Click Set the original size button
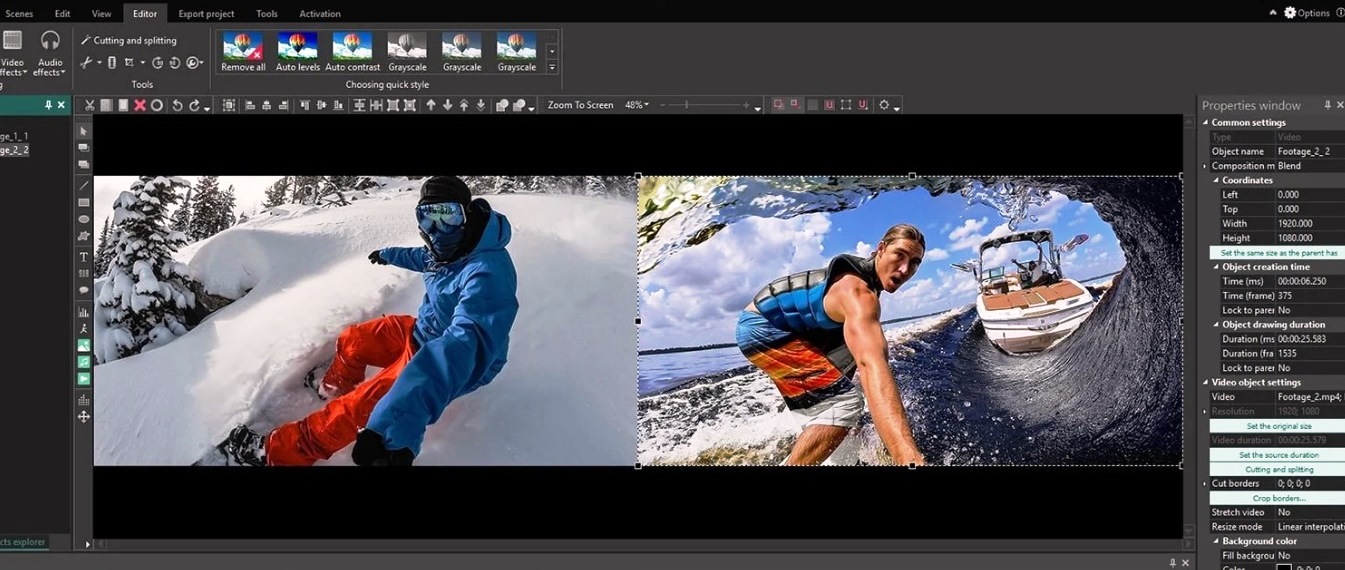Viewport: 1345px width, 570px height. point(1277,426)
